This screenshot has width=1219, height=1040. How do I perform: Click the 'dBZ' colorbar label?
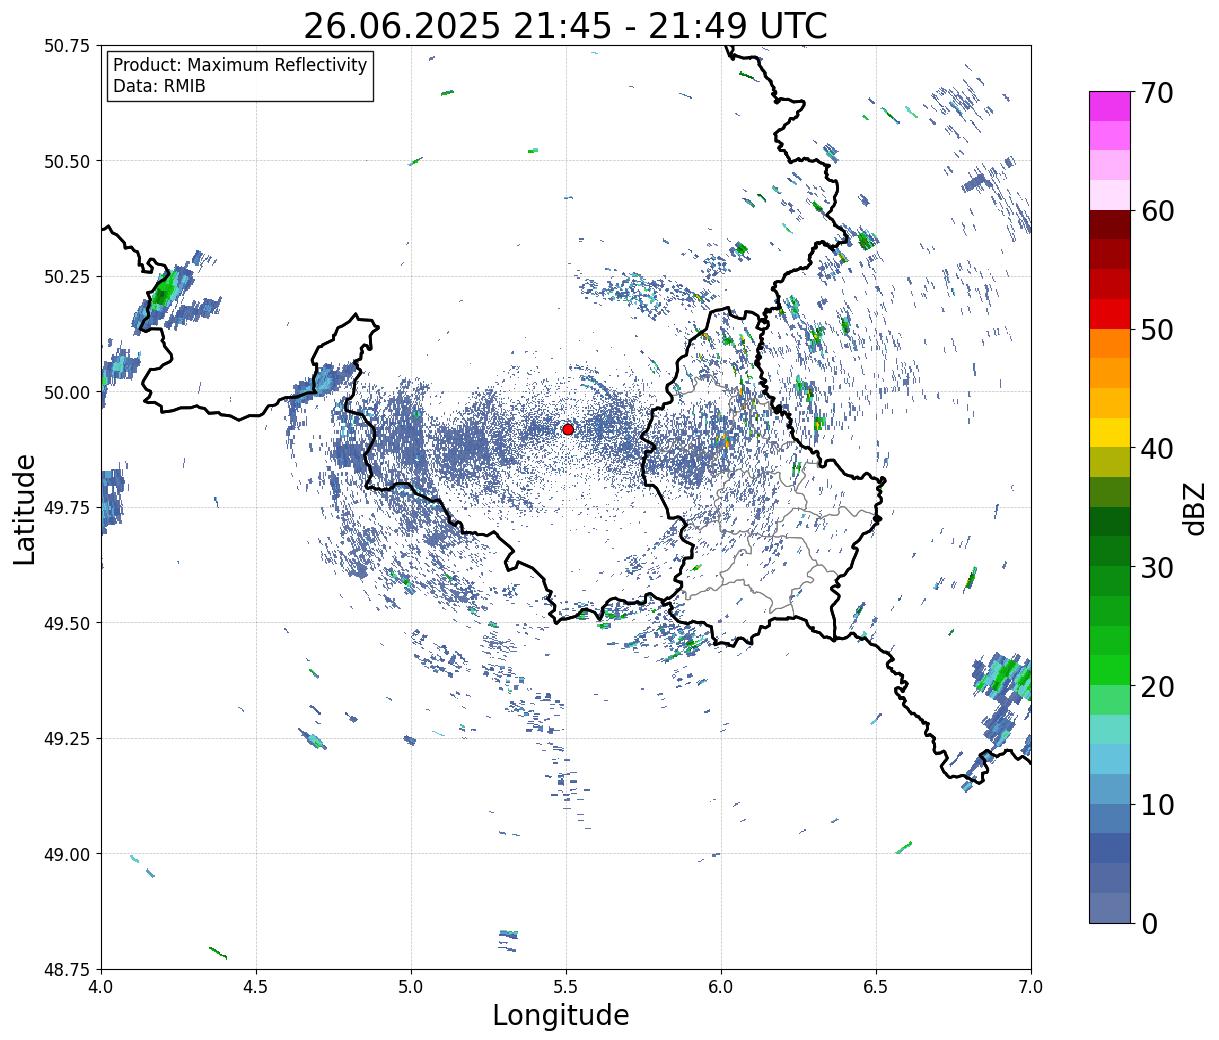point(1194,508)
